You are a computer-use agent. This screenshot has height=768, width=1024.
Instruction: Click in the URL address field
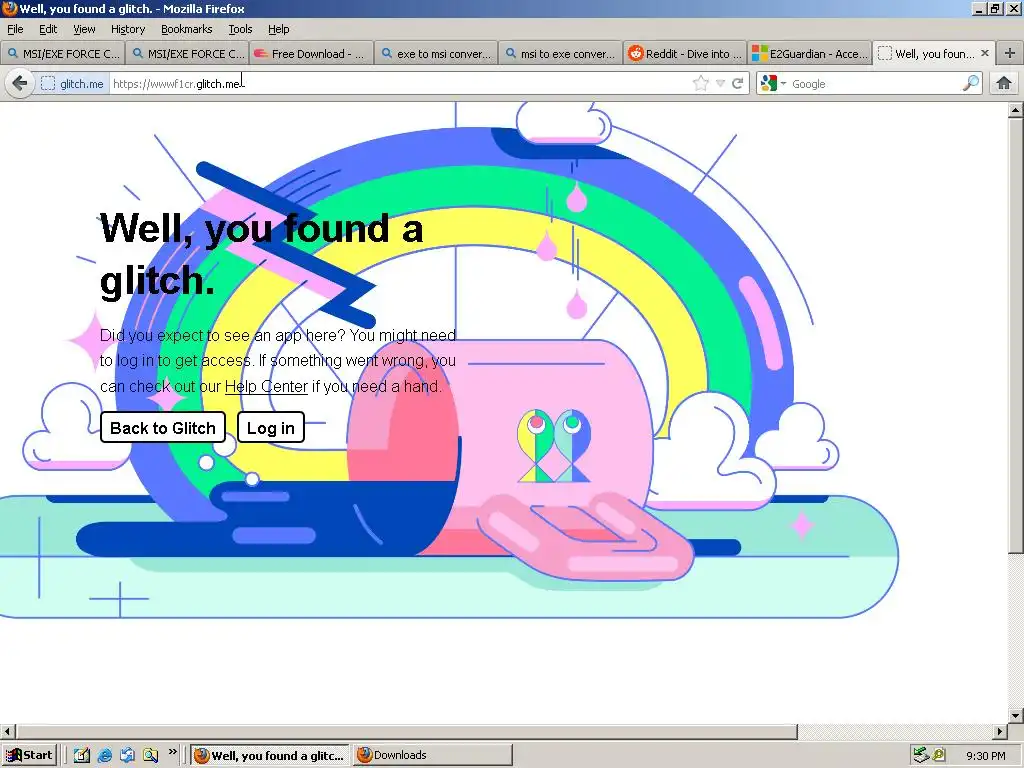coord(398,84)
